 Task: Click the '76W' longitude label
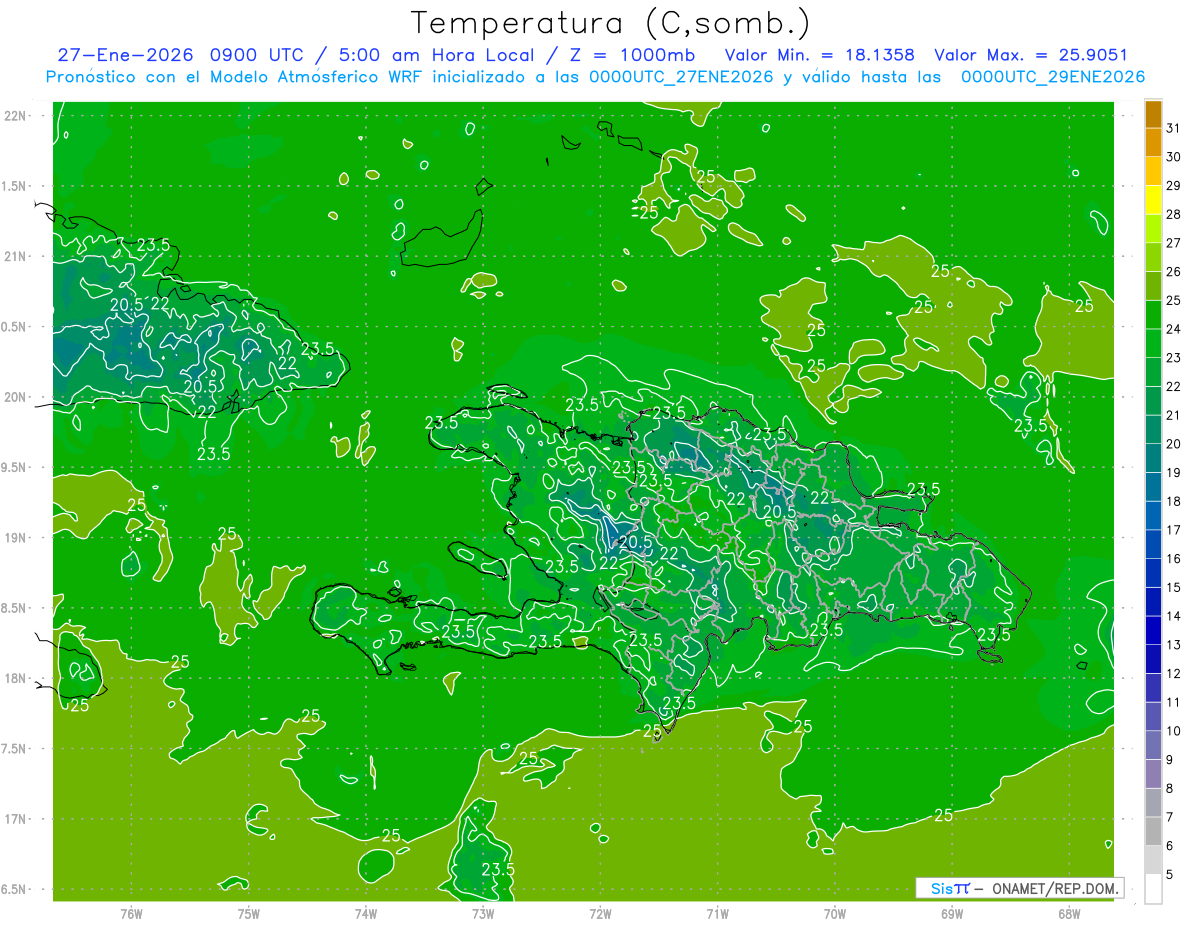131,914
